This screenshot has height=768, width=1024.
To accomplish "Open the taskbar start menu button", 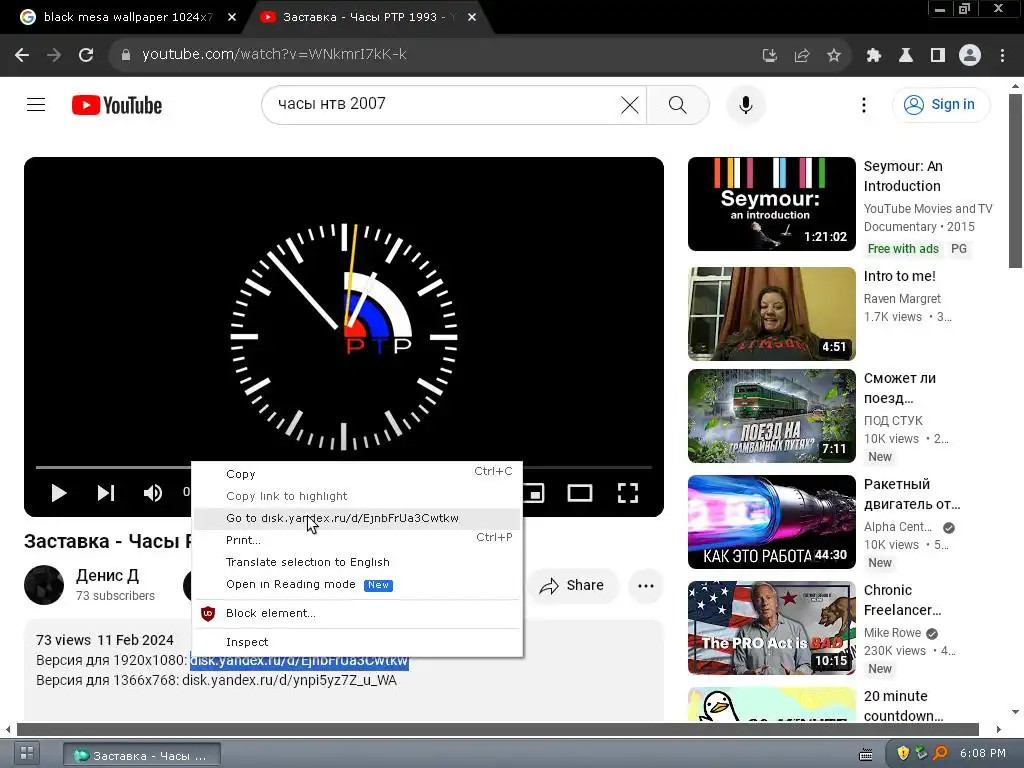I will coord(27,753).
